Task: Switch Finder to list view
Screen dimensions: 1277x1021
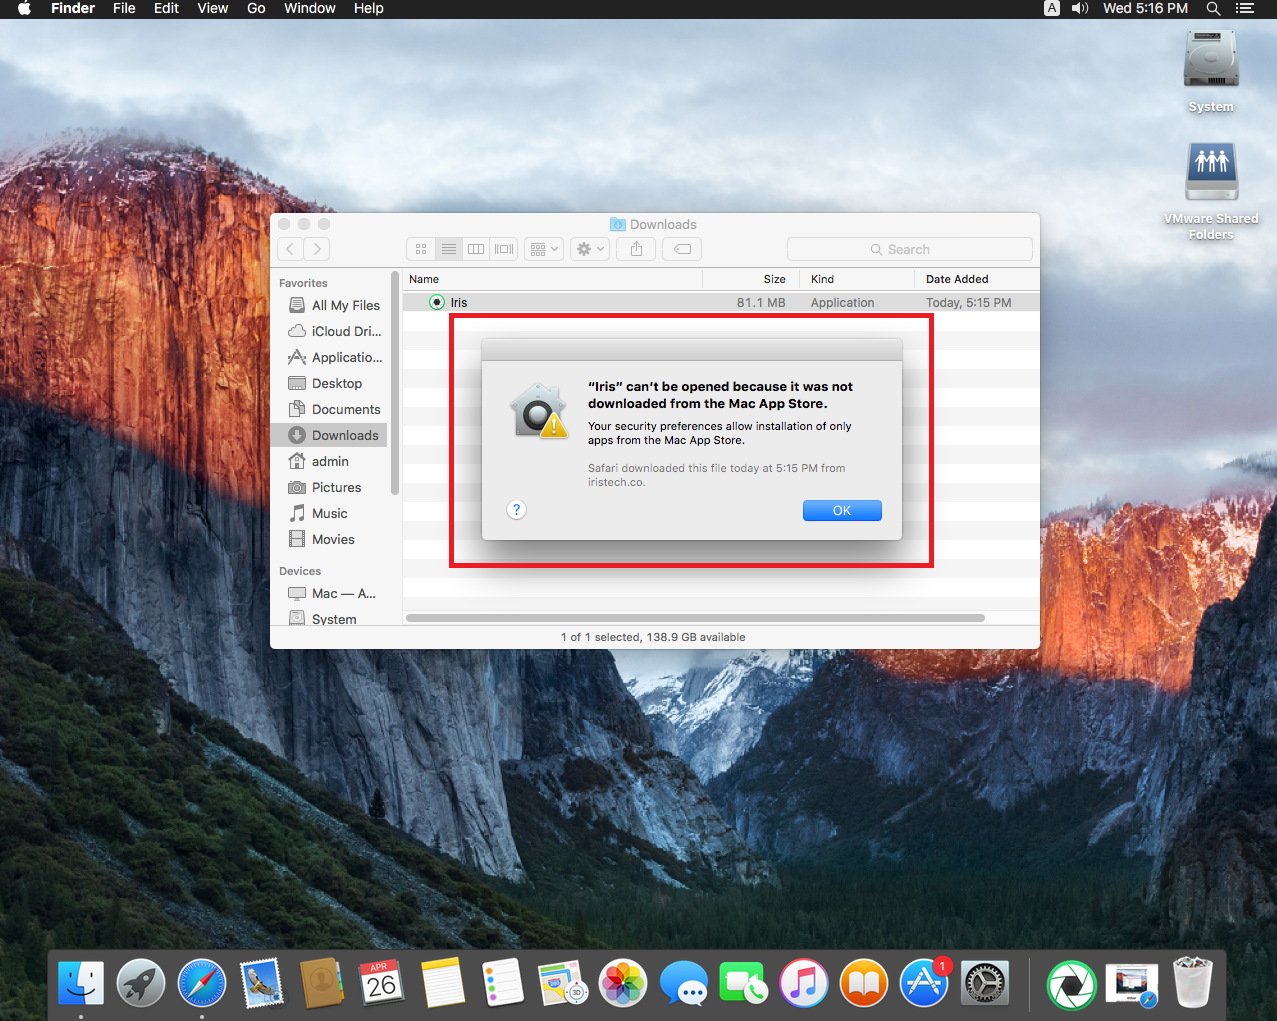Action: (x=449, y=249)
